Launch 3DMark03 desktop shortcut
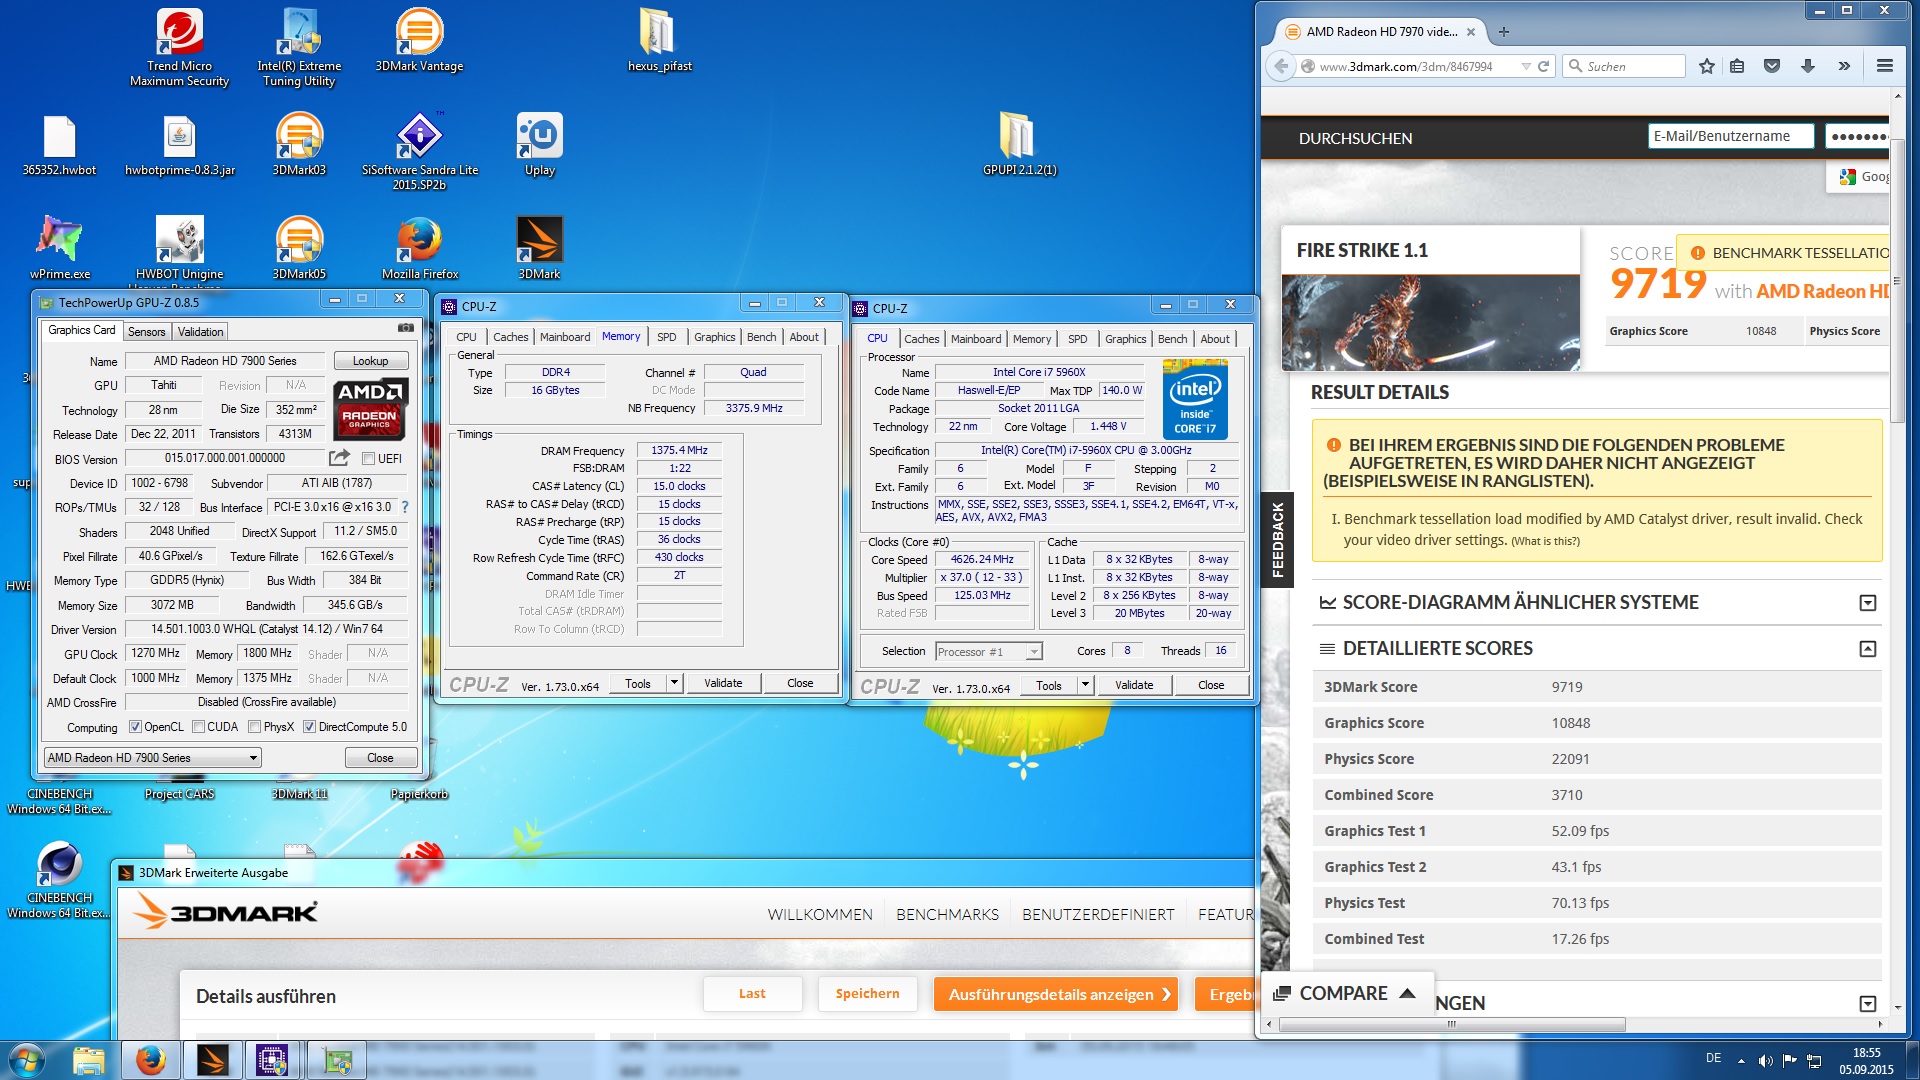 299,145
